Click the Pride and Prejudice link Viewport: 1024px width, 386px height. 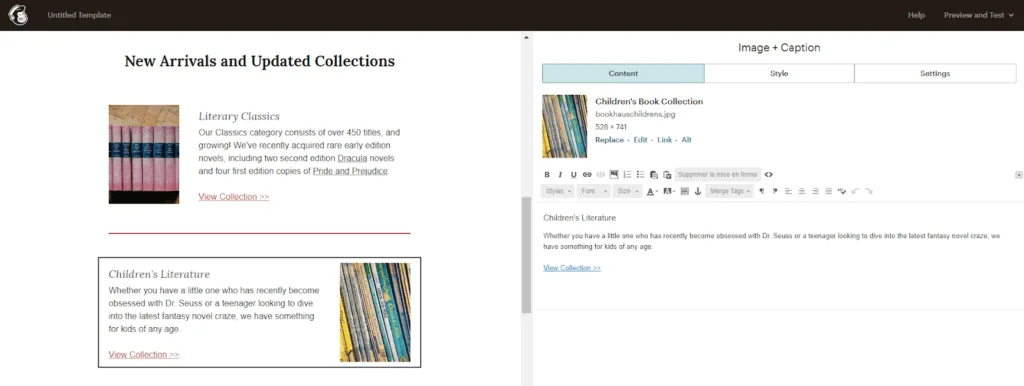click(350, 171)
